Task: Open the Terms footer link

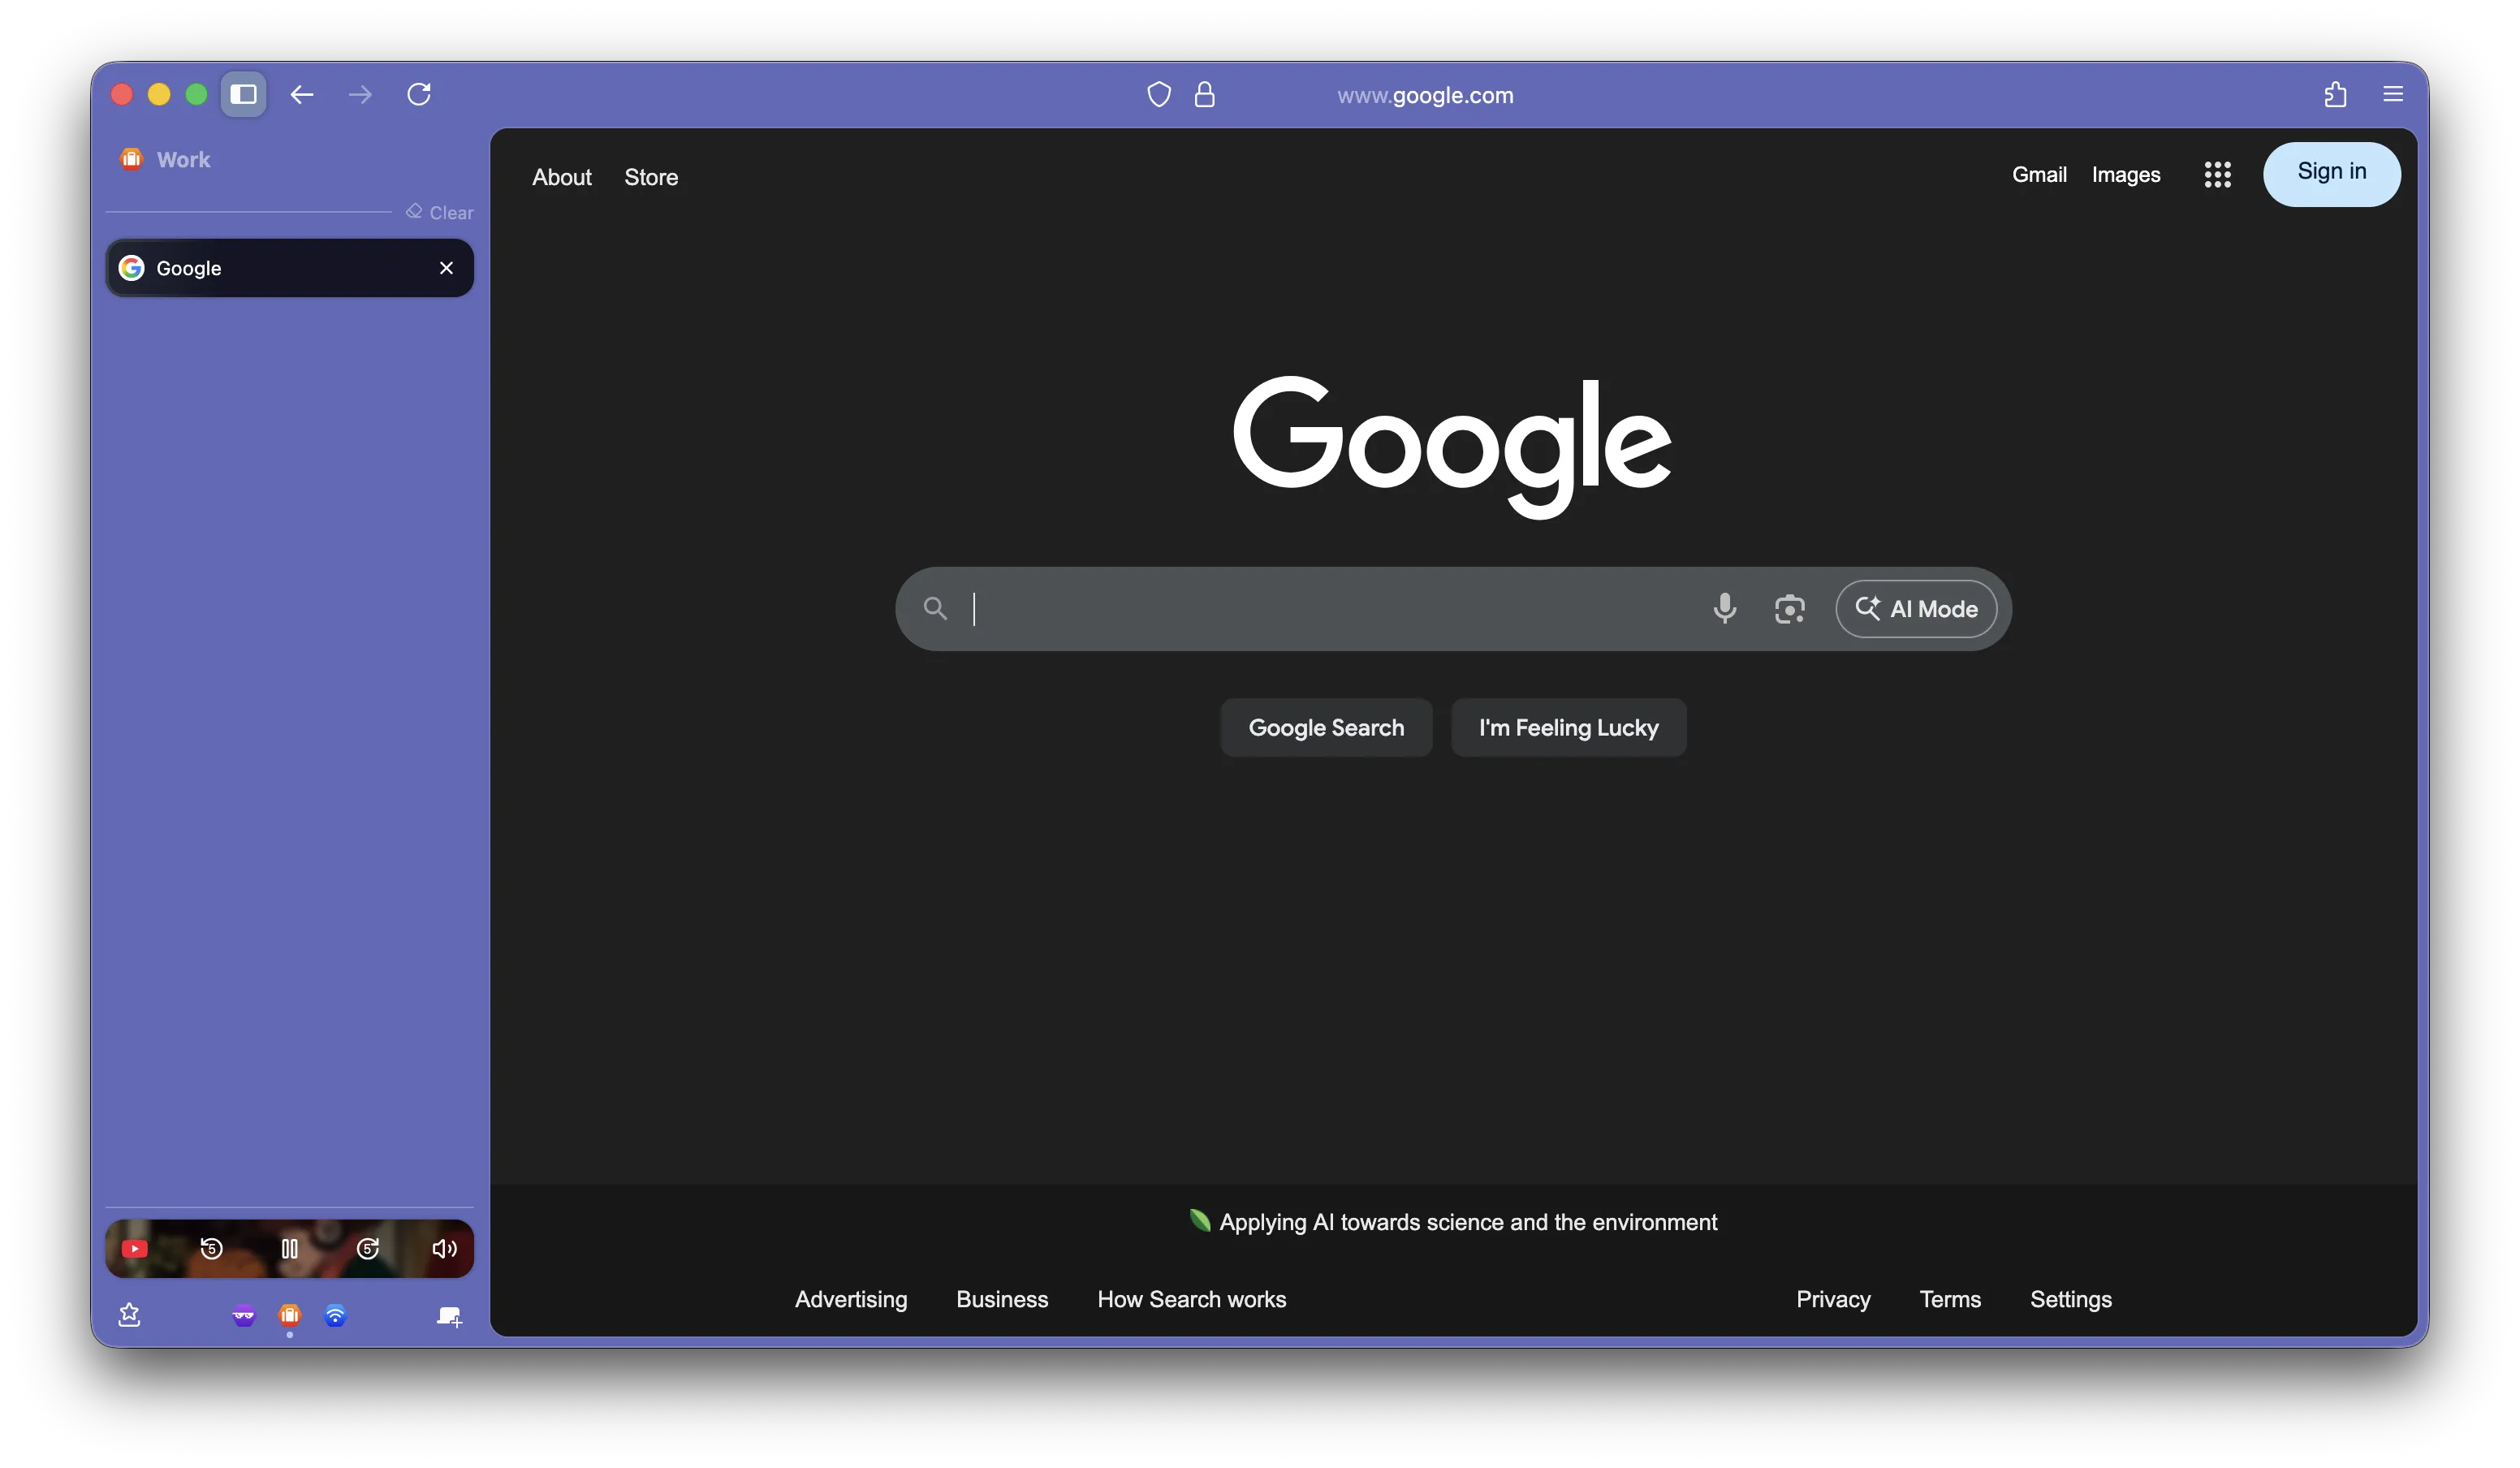Action: (x=1950, y=1299)
